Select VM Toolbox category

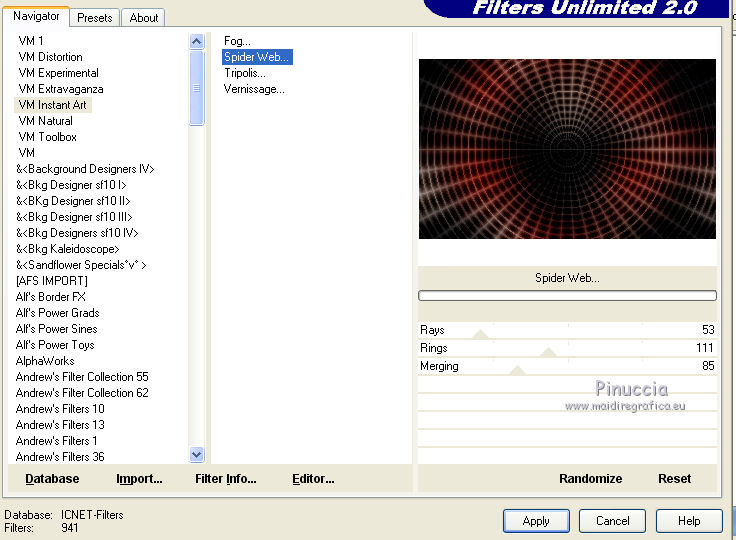coord(47,137)
